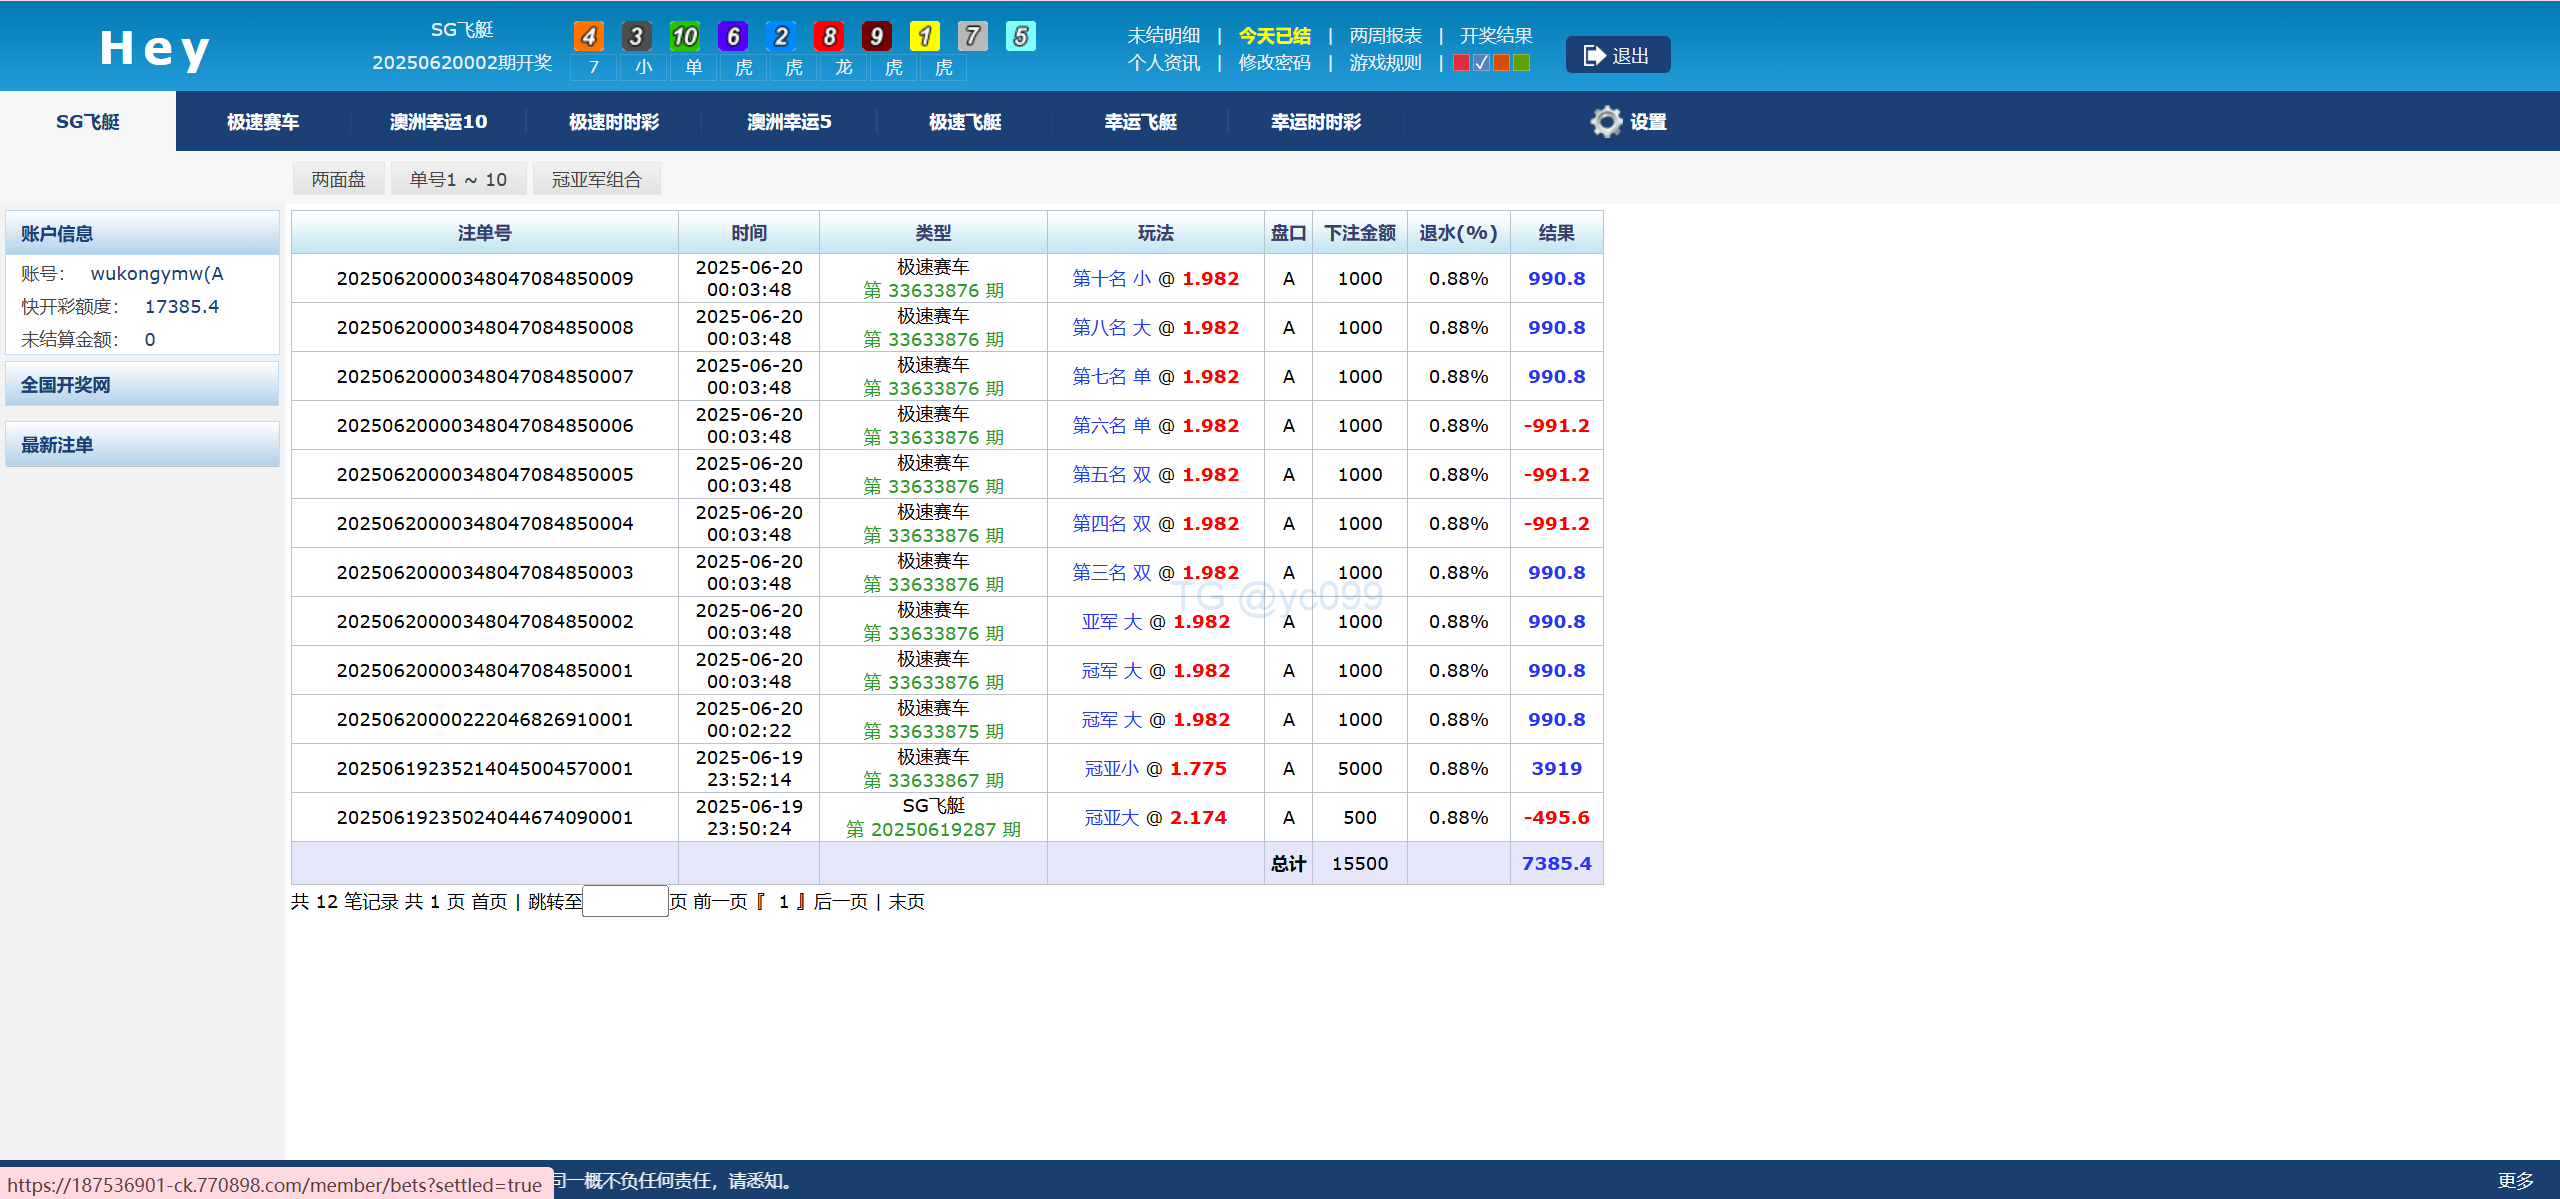Select the green theme color swatch
The width and height of the screenshot is (2560, 1199).
point(1521,63)
